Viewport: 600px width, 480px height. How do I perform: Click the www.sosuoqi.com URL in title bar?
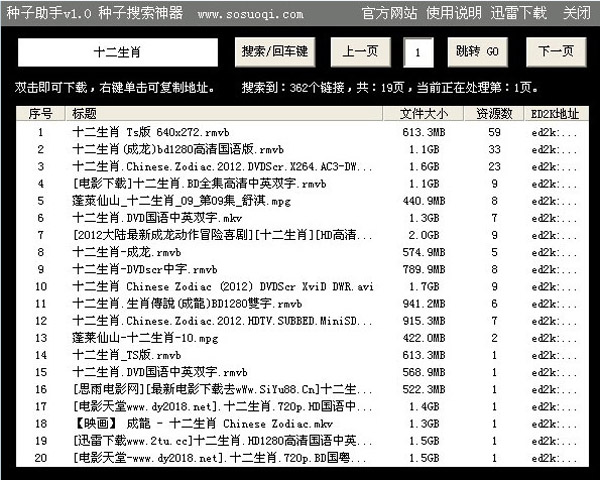coord(251,15)
